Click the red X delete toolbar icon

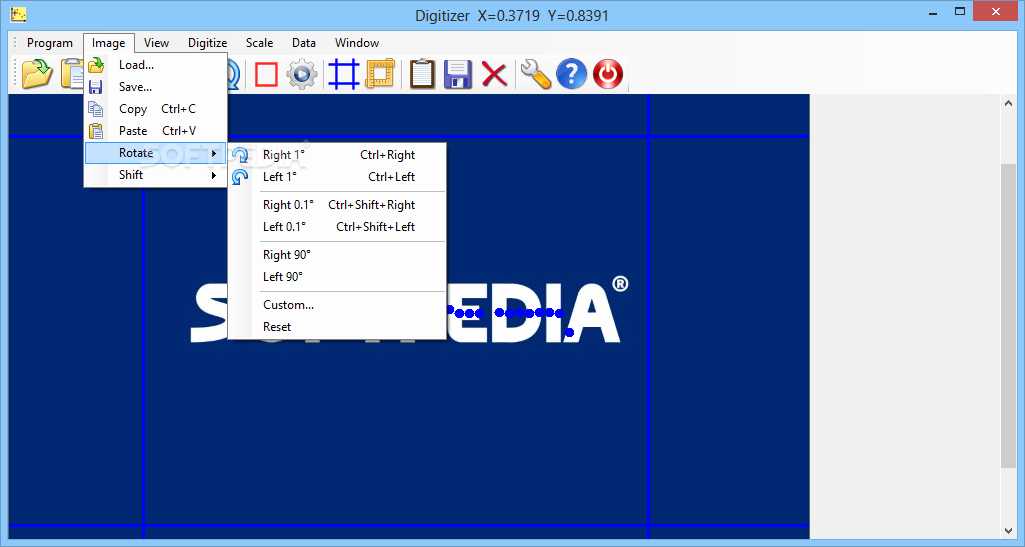(x=494, y=74)
